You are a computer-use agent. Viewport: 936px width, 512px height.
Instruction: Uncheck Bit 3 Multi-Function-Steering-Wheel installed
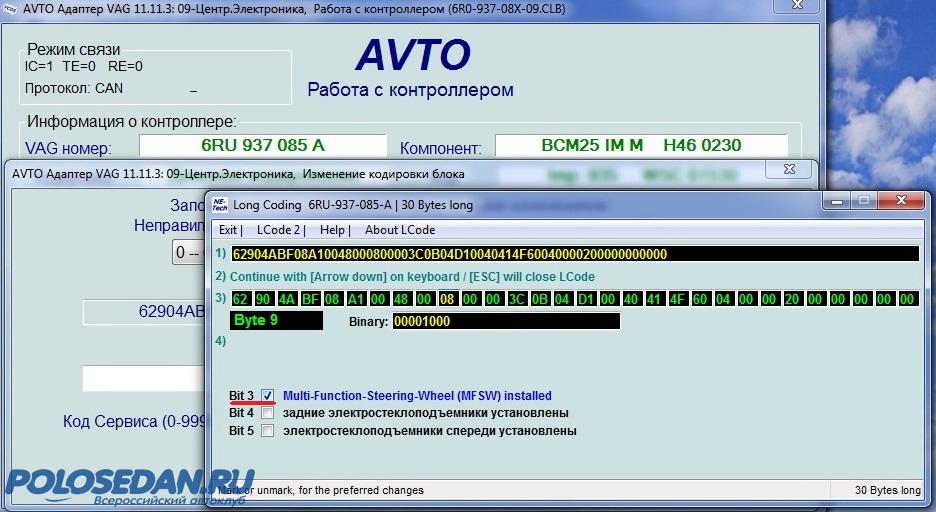268,396
